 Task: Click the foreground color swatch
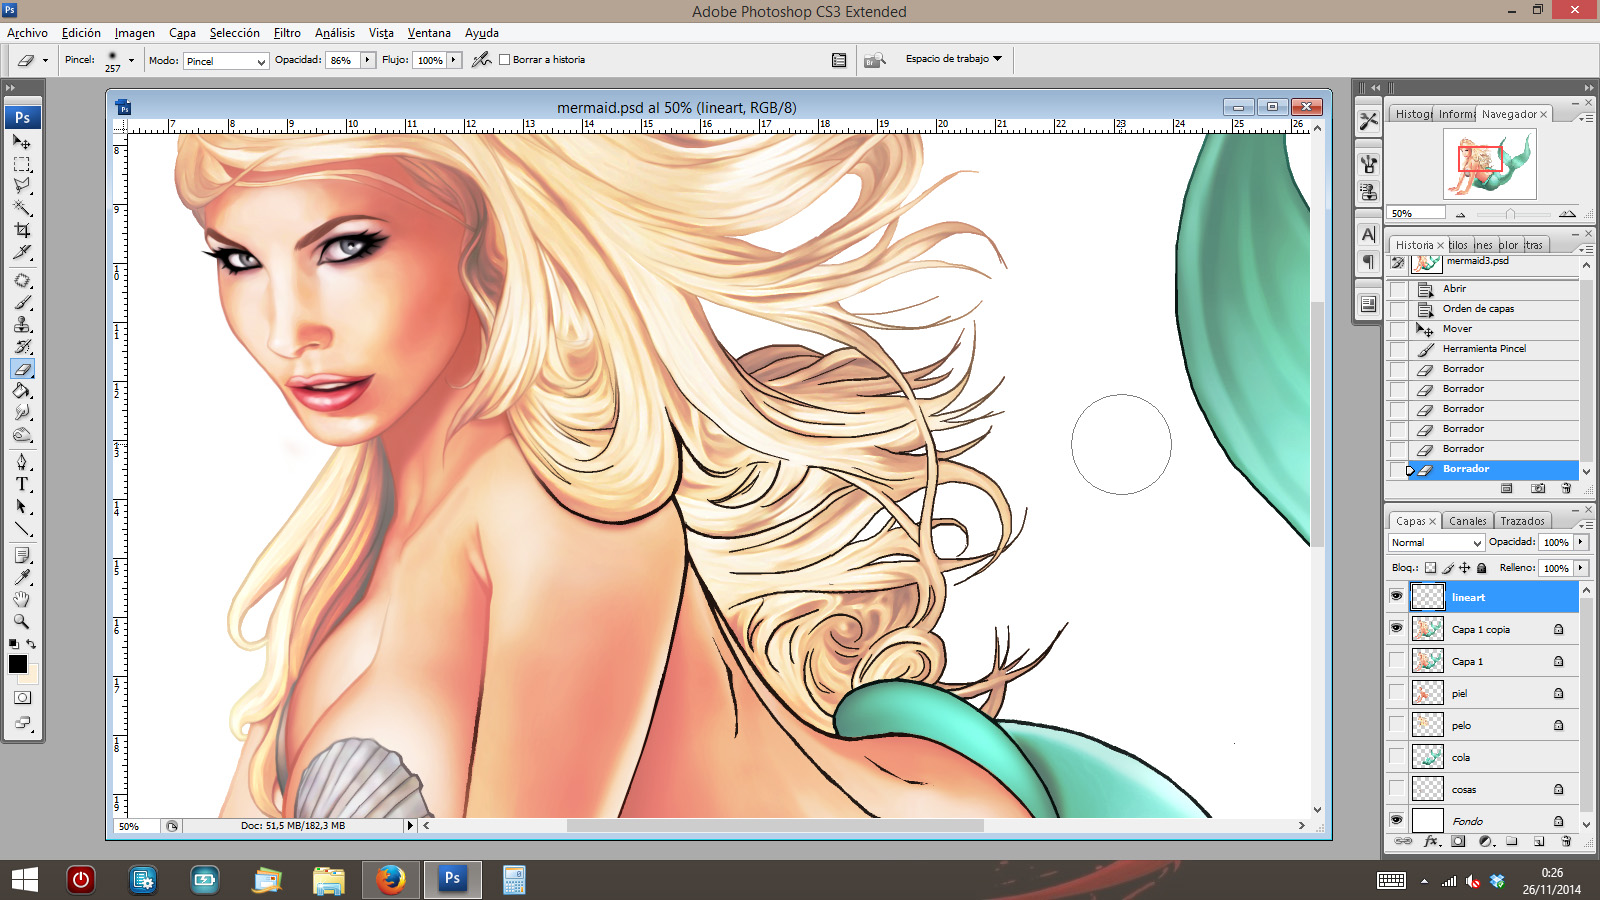17,663
